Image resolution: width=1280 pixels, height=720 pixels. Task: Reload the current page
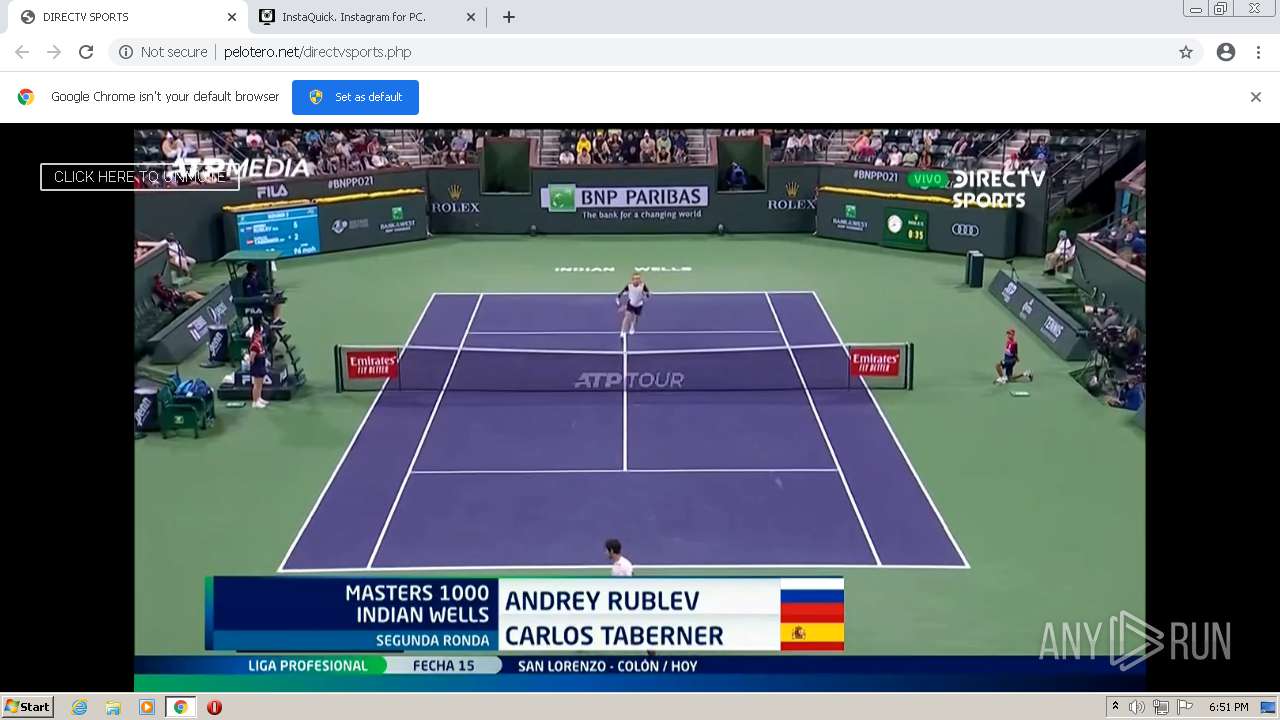point(86,52)
